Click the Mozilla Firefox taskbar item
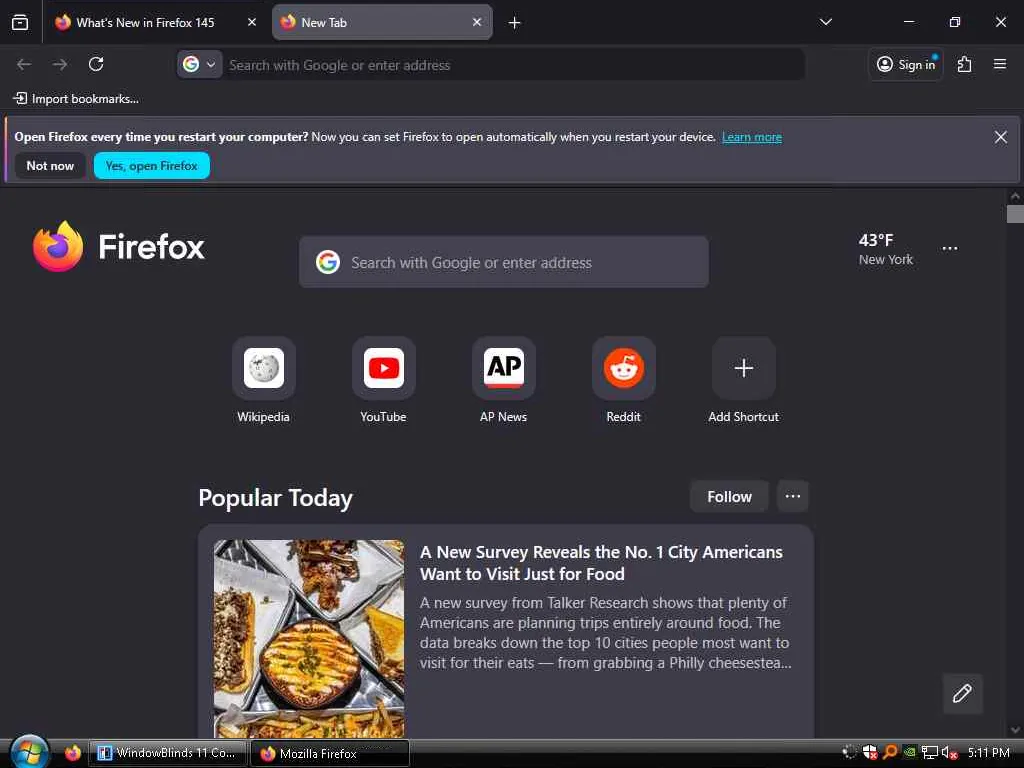This screenshot has width=1024, height=768. [x=330, y=754]
